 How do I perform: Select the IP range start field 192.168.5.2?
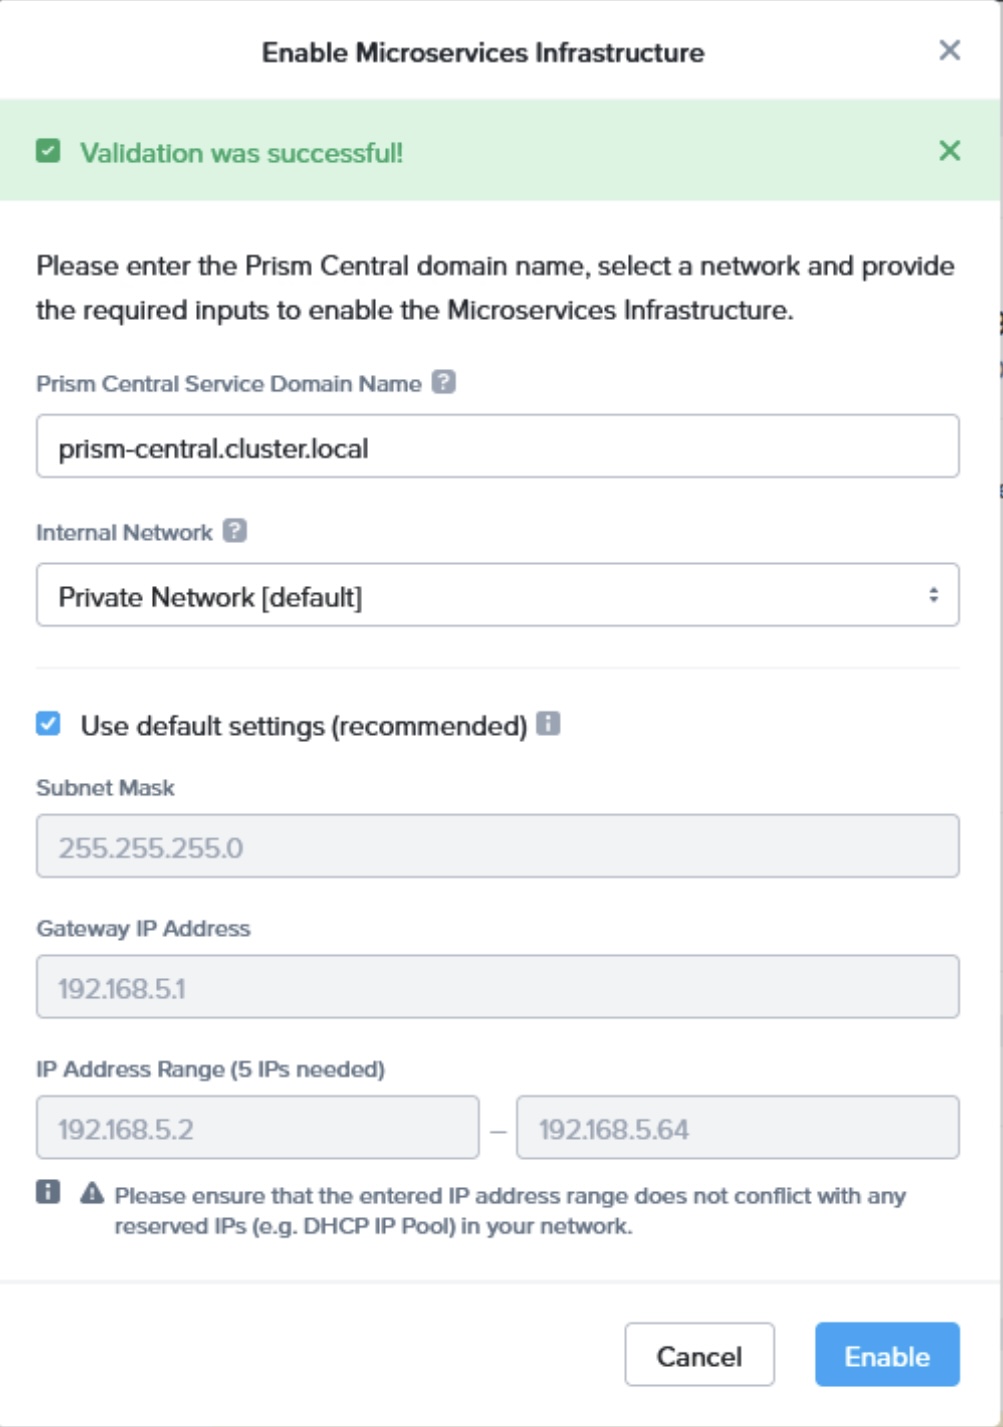(x=257, y=1129)
